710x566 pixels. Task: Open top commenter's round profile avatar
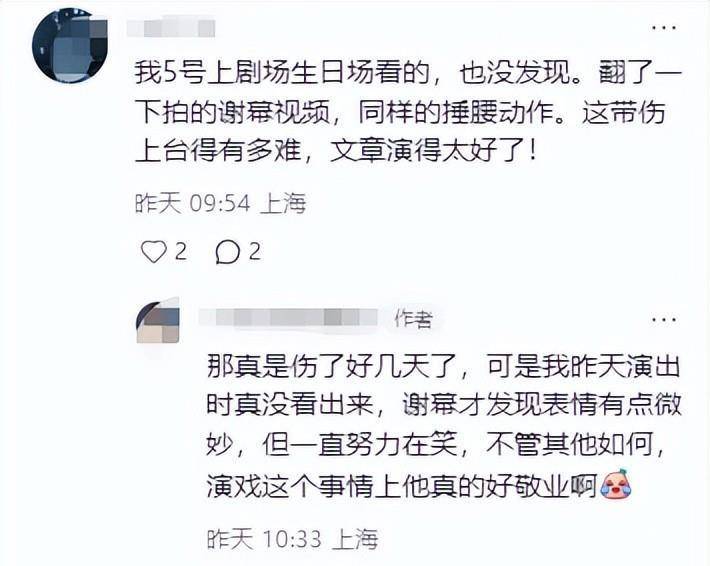[70, 46]
